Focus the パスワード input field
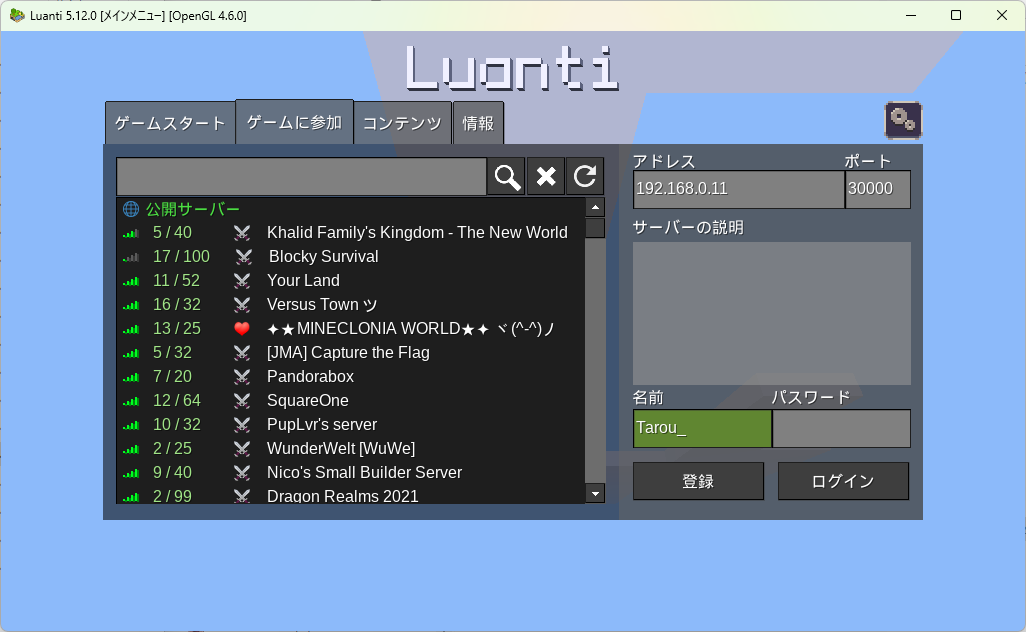This screenshot has height=632, width=1026. point(841,429)
